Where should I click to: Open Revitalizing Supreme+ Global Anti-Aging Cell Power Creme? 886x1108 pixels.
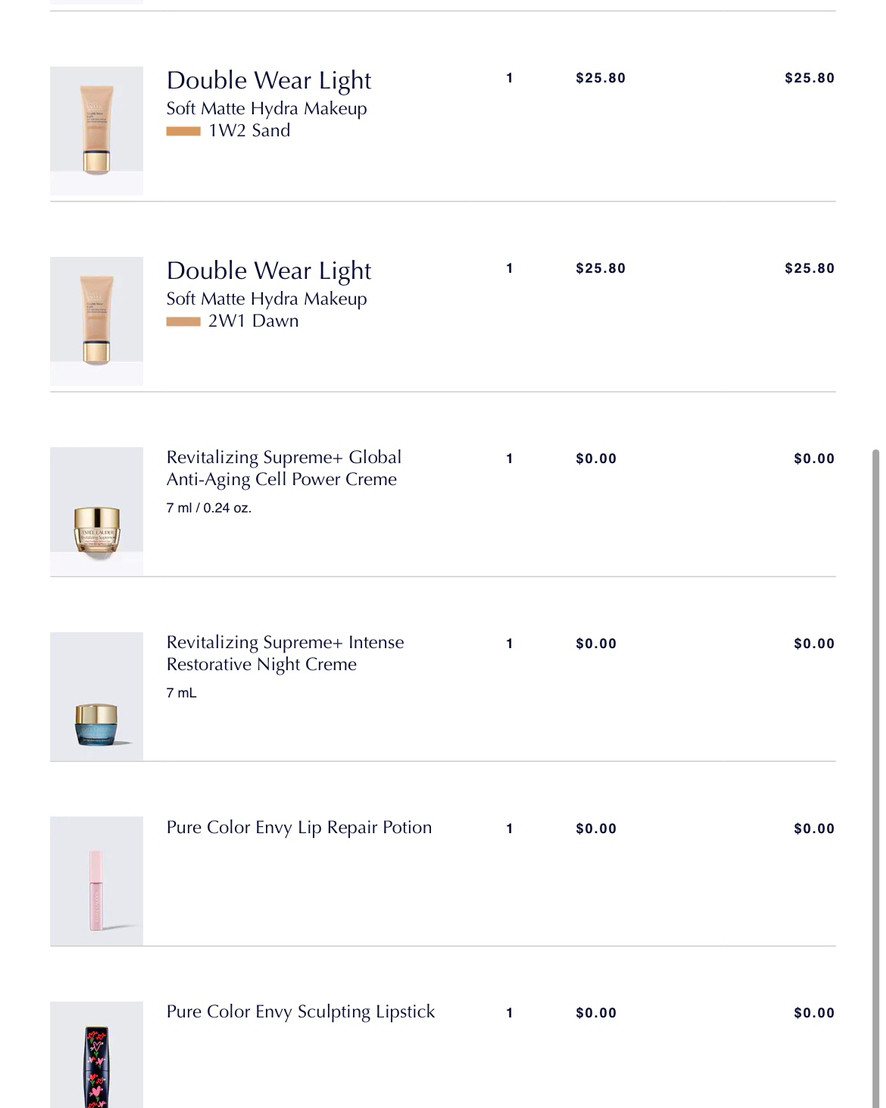[x=283, y=468]
